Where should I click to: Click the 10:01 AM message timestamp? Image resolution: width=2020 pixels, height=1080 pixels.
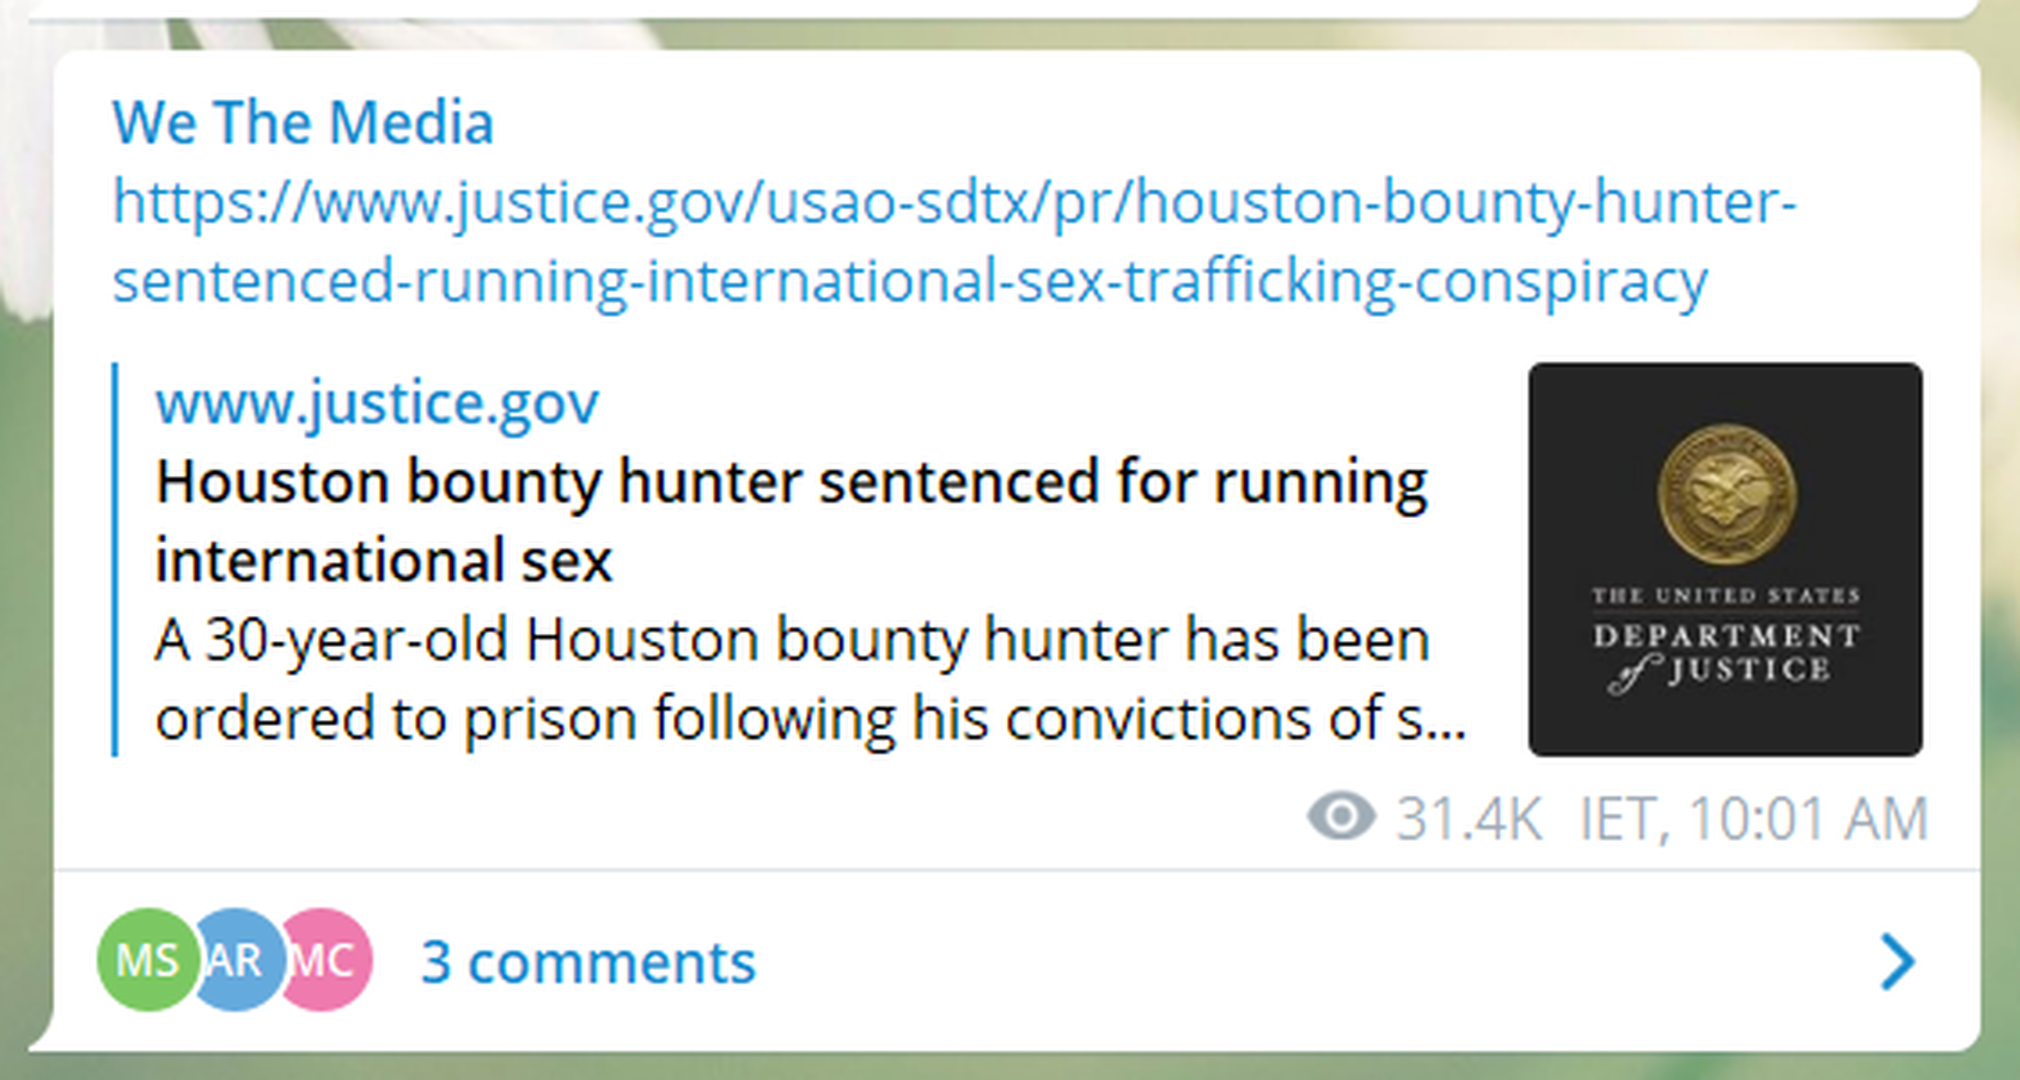[1808, 819]
